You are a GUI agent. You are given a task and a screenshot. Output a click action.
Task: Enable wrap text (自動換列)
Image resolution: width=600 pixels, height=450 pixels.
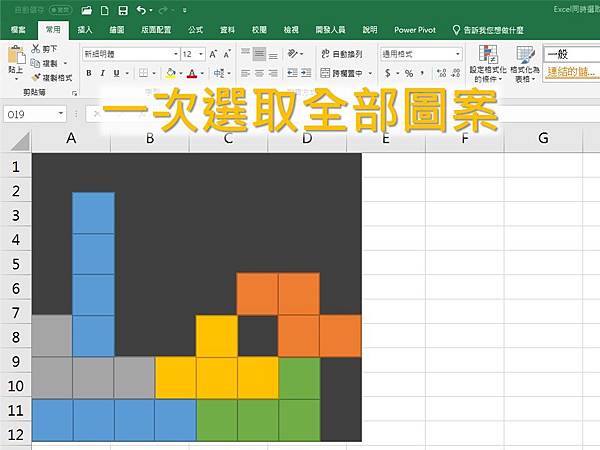click(x=342, y=54)
